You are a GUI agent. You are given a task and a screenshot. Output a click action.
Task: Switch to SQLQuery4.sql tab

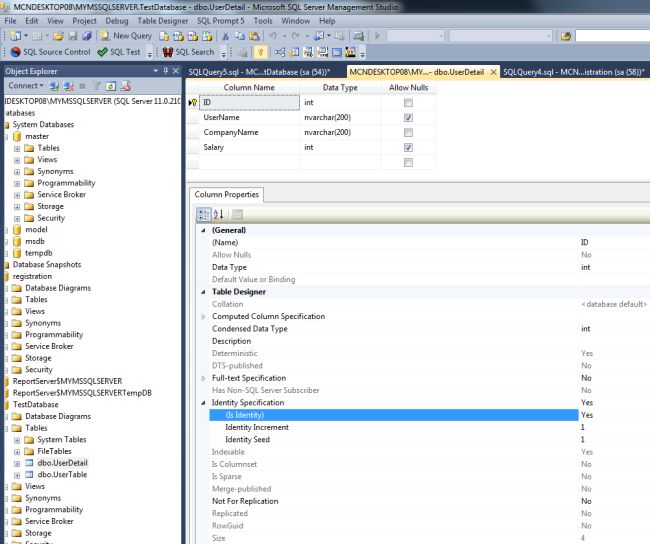click(x=574, y=72)
